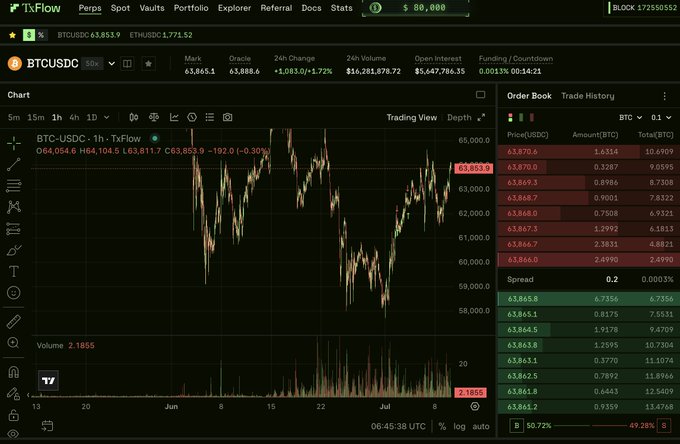Screen dimensions: 680x444
Task: Open the Referral page
Action: [276, 8]
